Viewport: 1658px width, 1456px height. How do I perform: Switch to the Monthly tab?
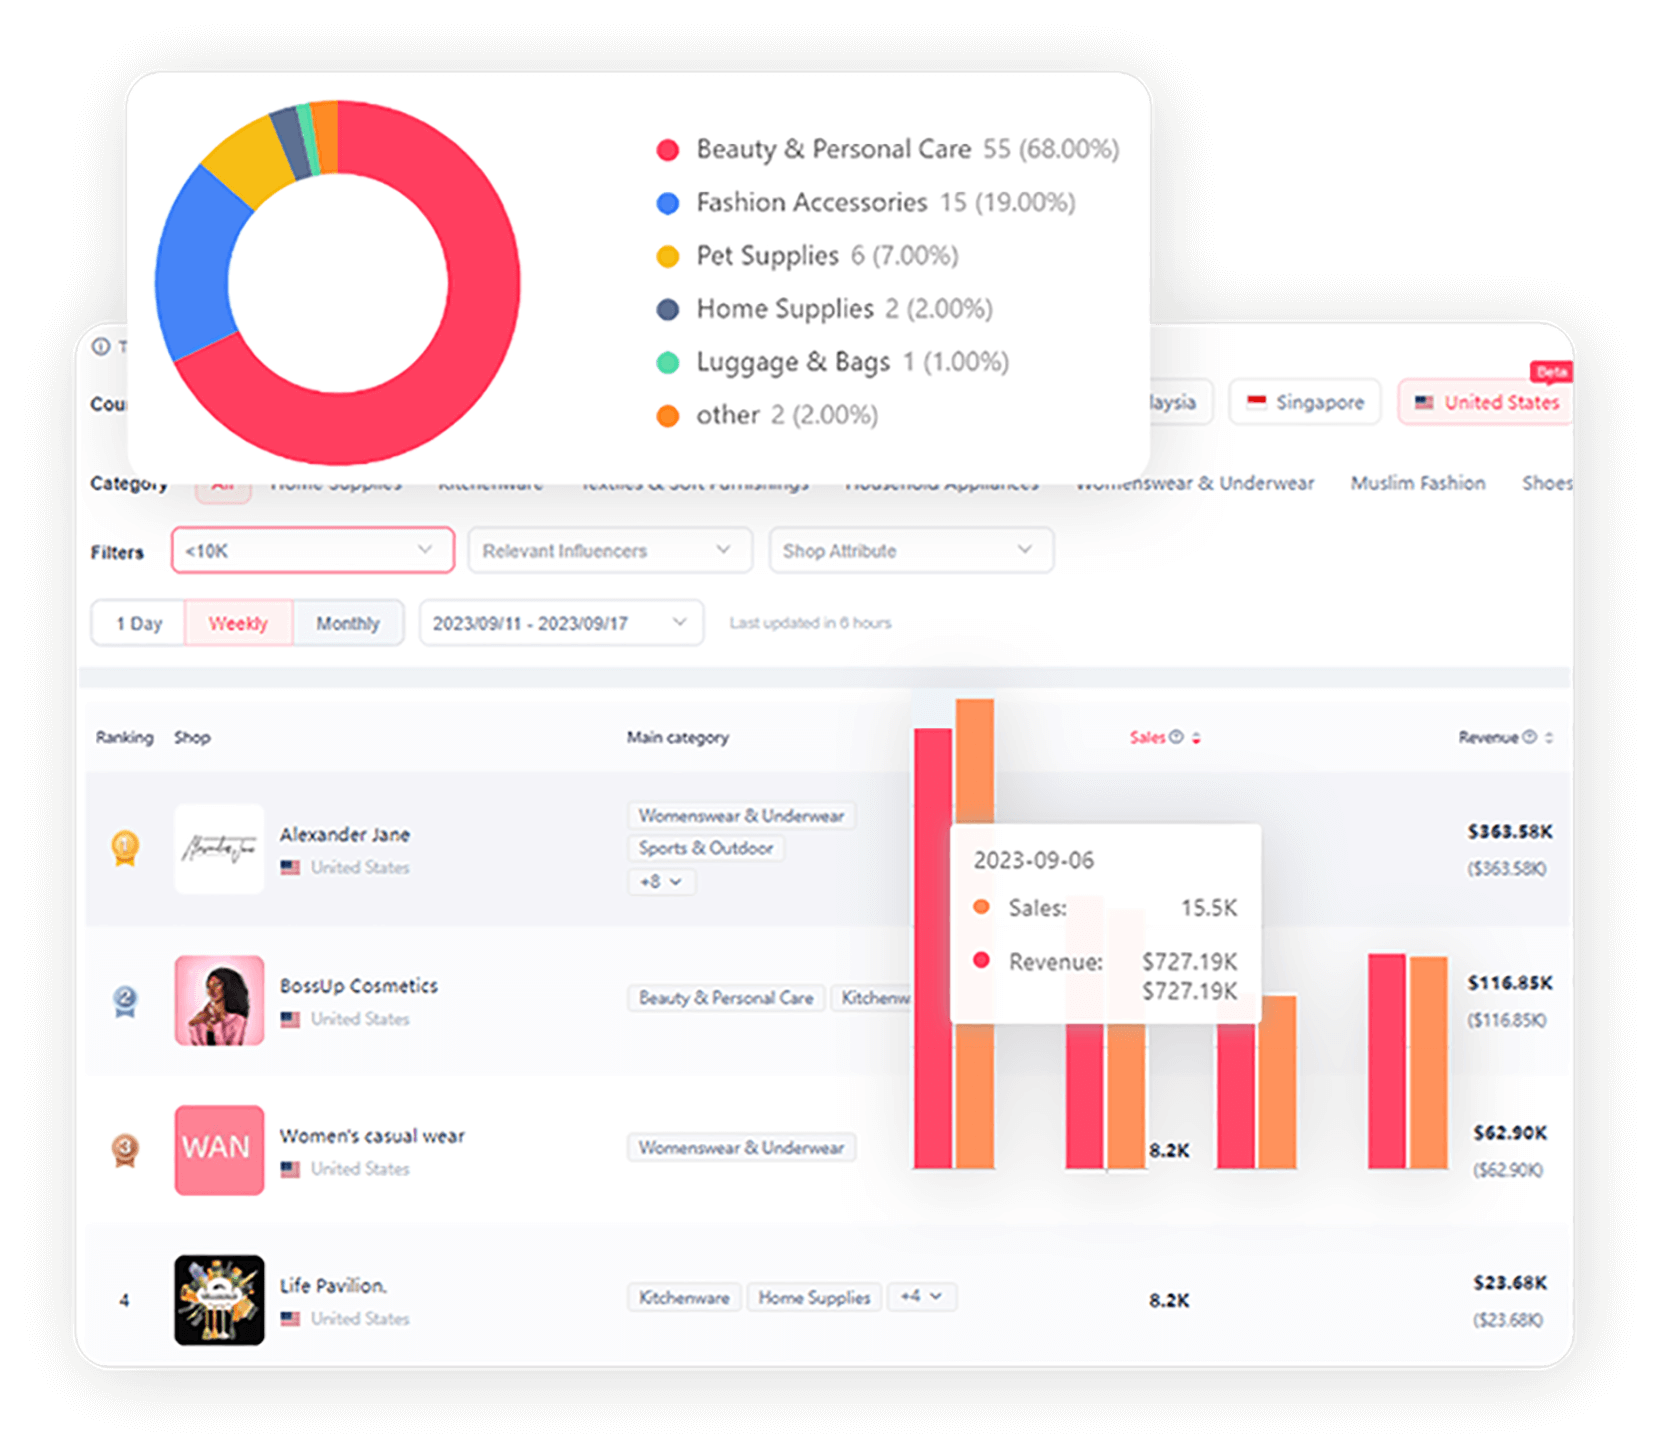(x=348, y=623)
